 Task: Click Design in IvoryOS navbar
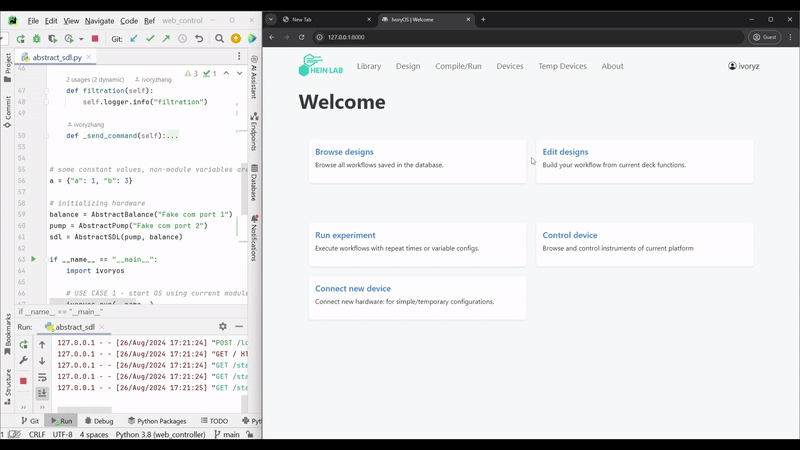coord(408,66)
